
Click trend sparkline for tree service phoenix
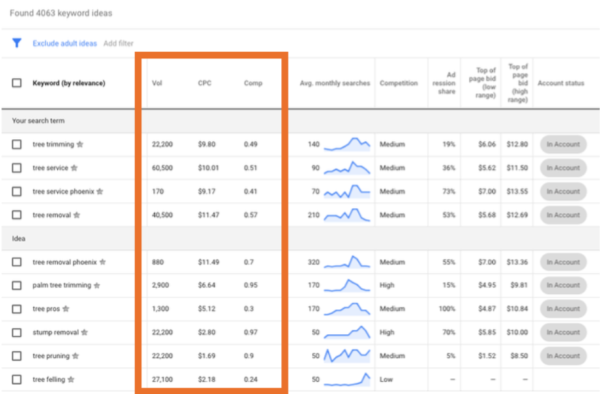[x=347, y=191]
